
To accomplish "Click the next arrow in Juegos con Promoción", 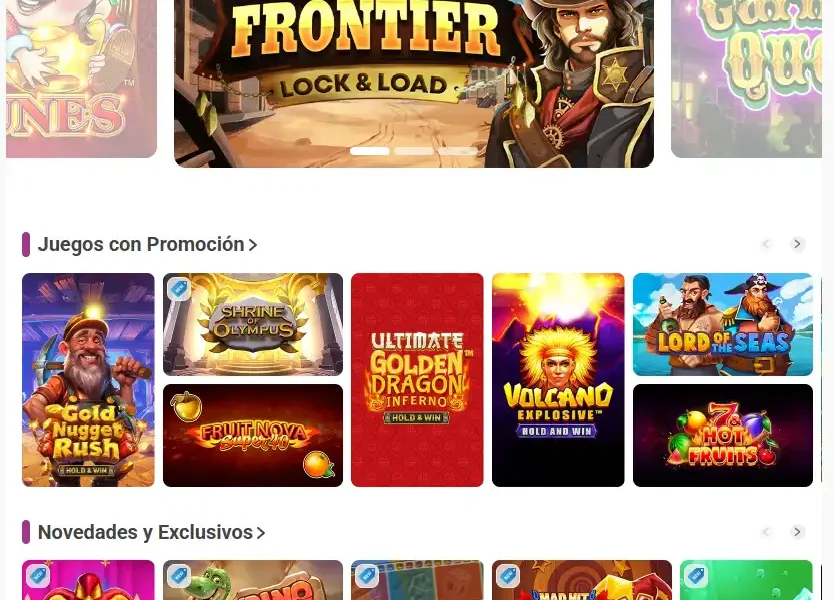I will coord(797,244).
